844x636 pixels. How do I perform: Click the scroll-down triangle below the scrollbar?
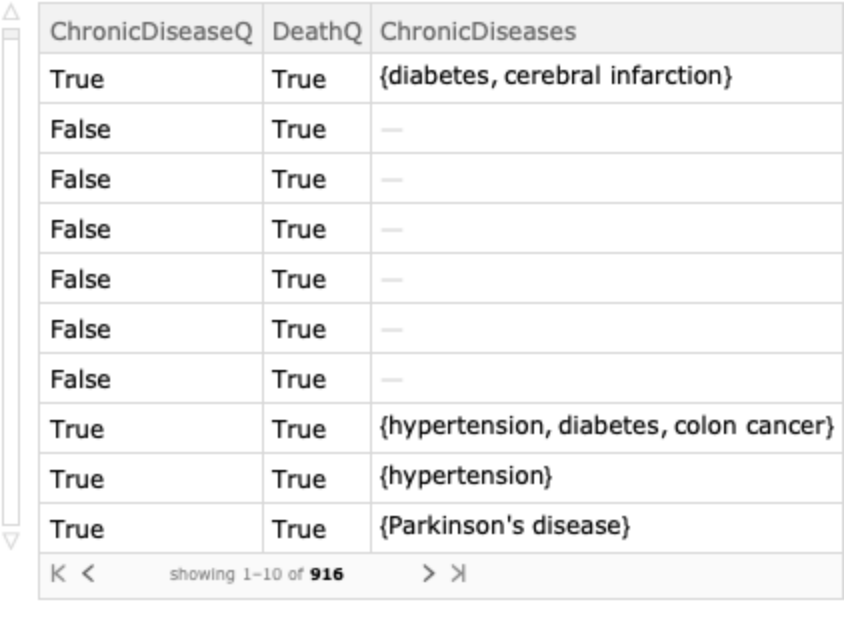11,540
